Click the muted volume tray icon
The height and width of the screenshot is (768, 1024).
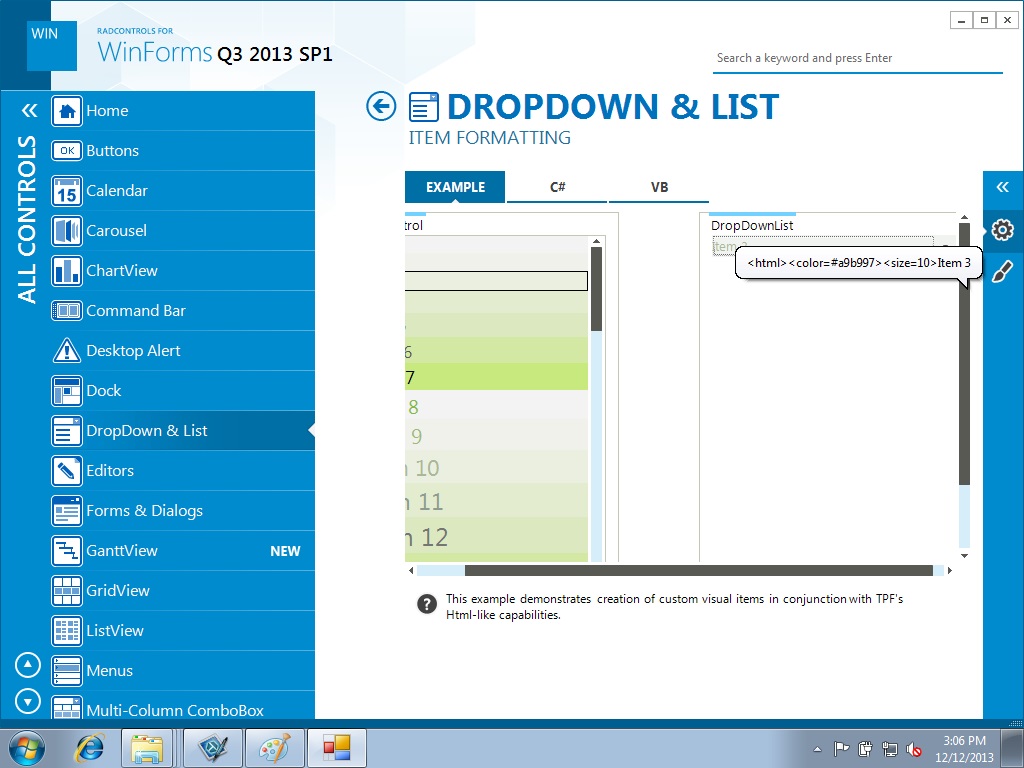[x=914, y=749]
